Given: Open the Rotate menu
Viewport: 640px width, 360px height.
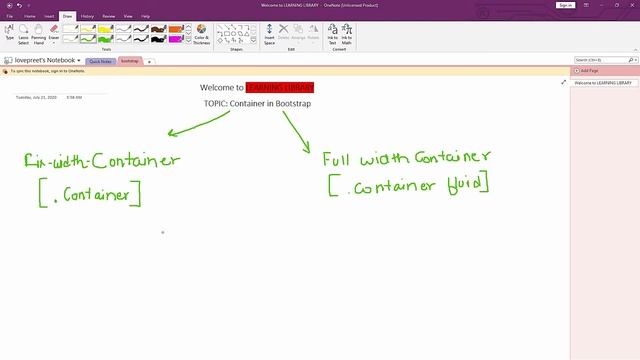Looking at the screenshot, I should click(313, 33).
